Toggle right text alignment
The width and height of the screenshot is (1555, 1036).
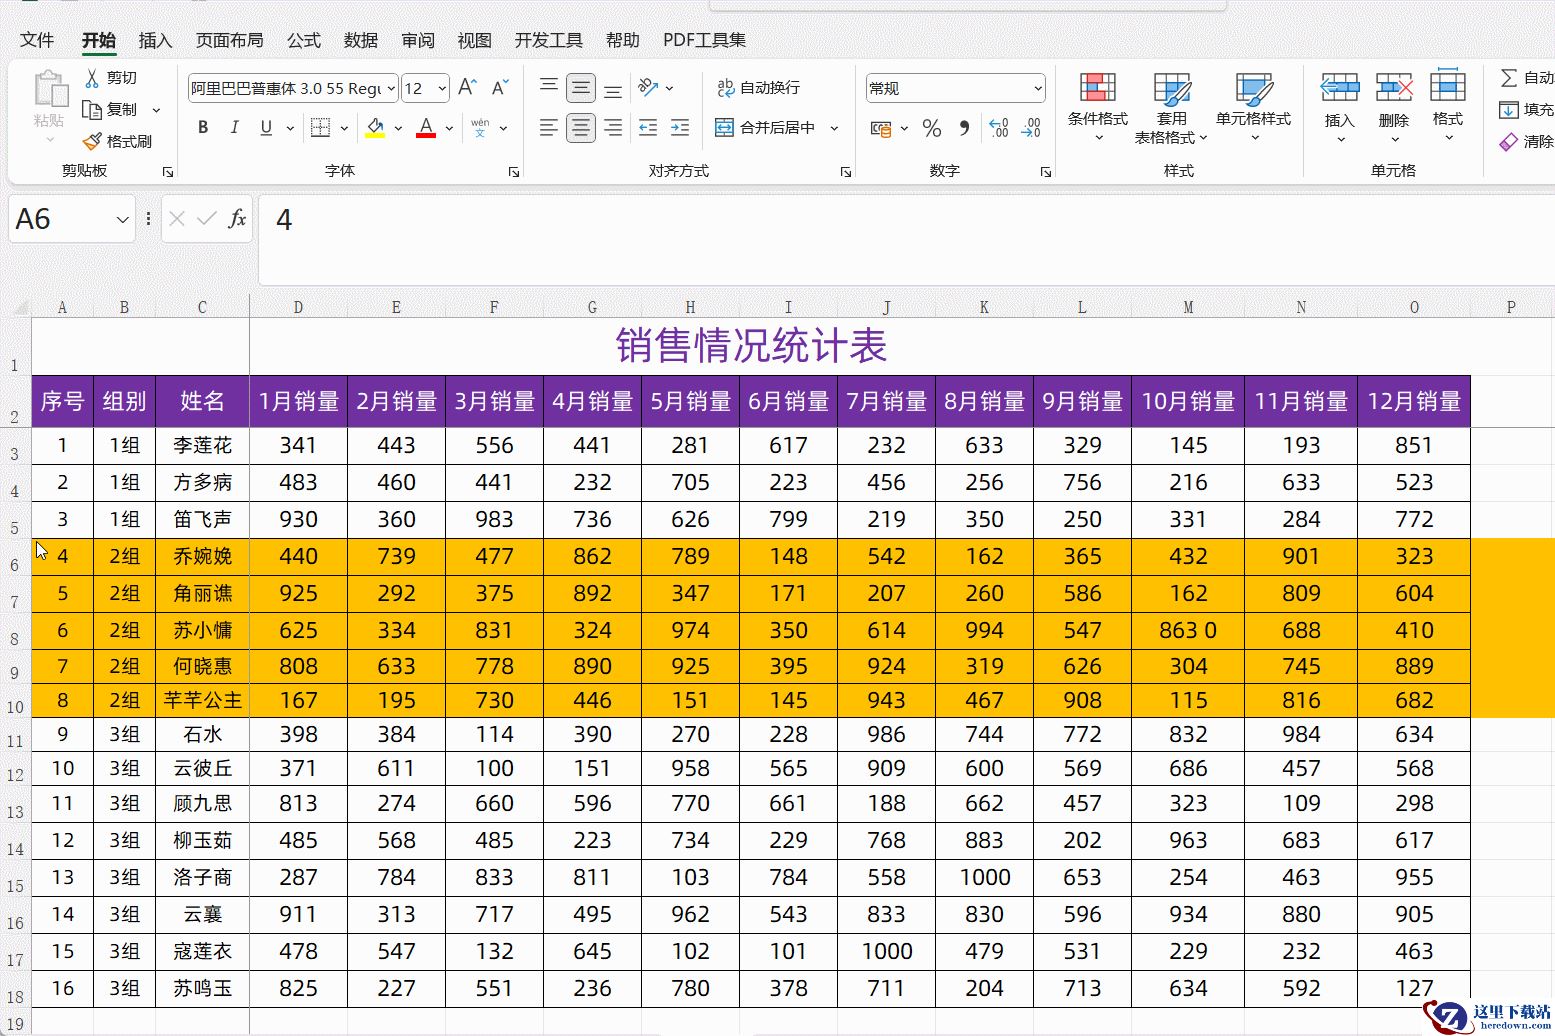pos(613,128)
